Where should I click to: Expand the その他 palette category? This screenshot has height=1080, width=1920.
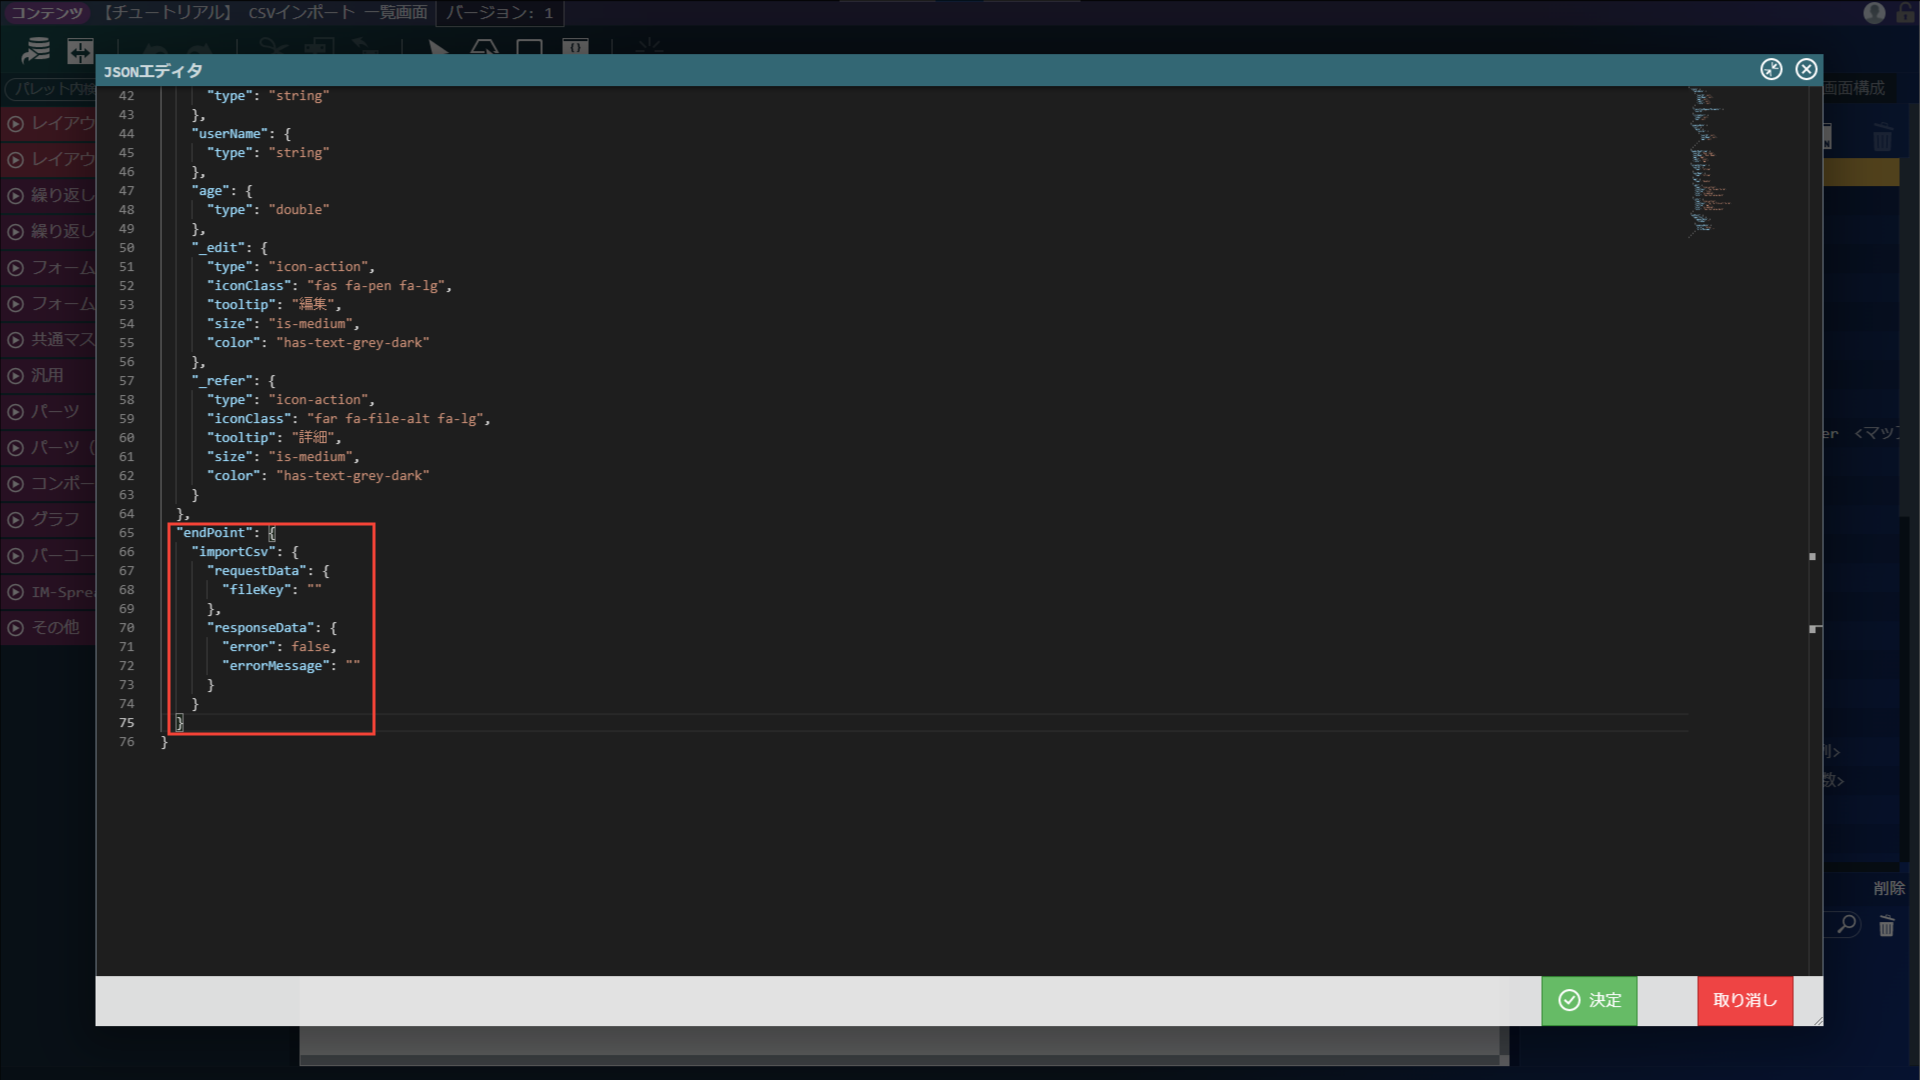(48, 627)
